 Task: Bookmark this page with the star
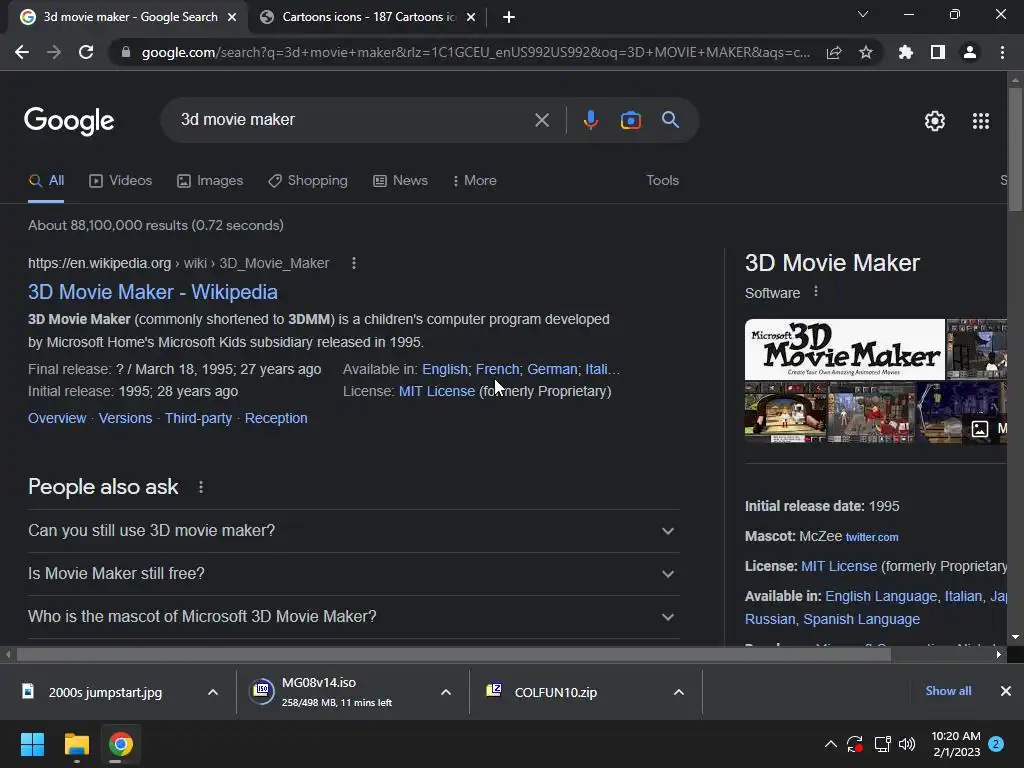866,52
